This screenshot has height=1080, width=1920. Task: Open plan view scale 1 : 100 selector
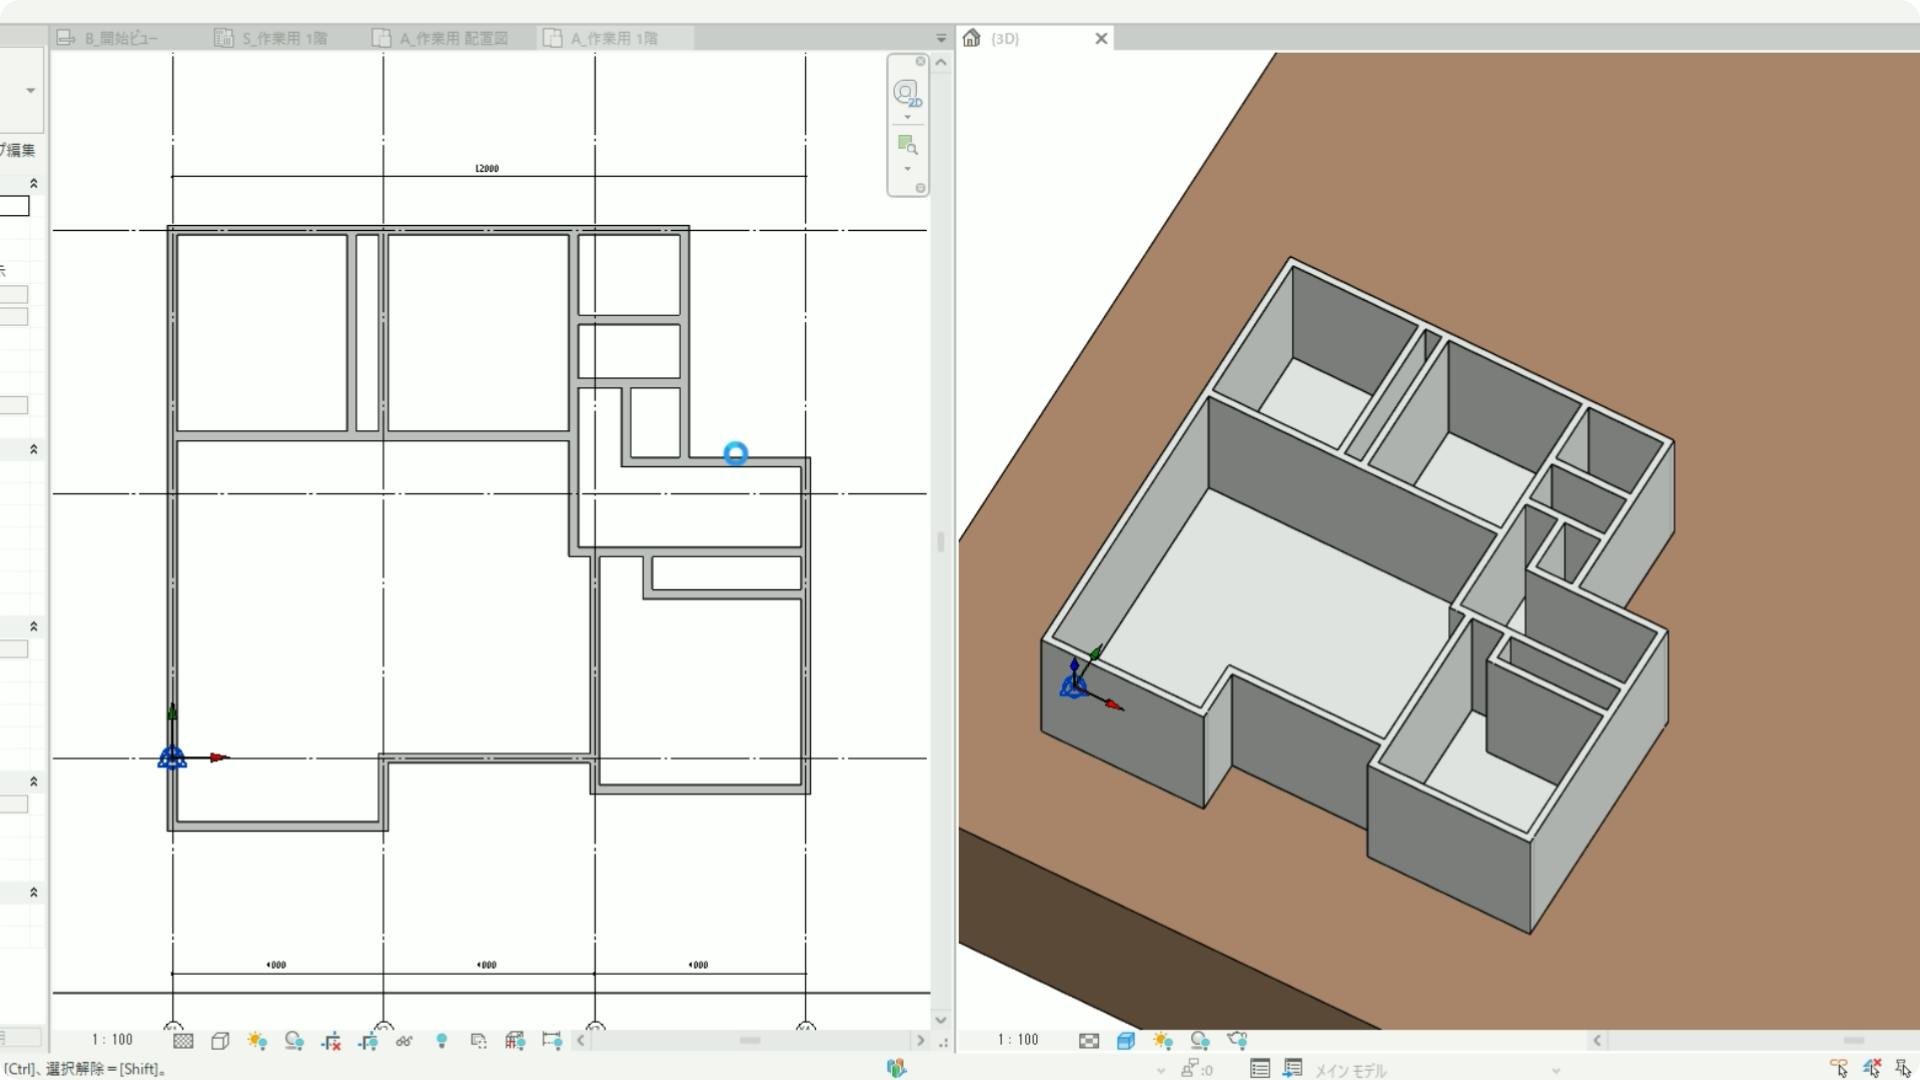pyautogui.click(x=112, y=1040)
